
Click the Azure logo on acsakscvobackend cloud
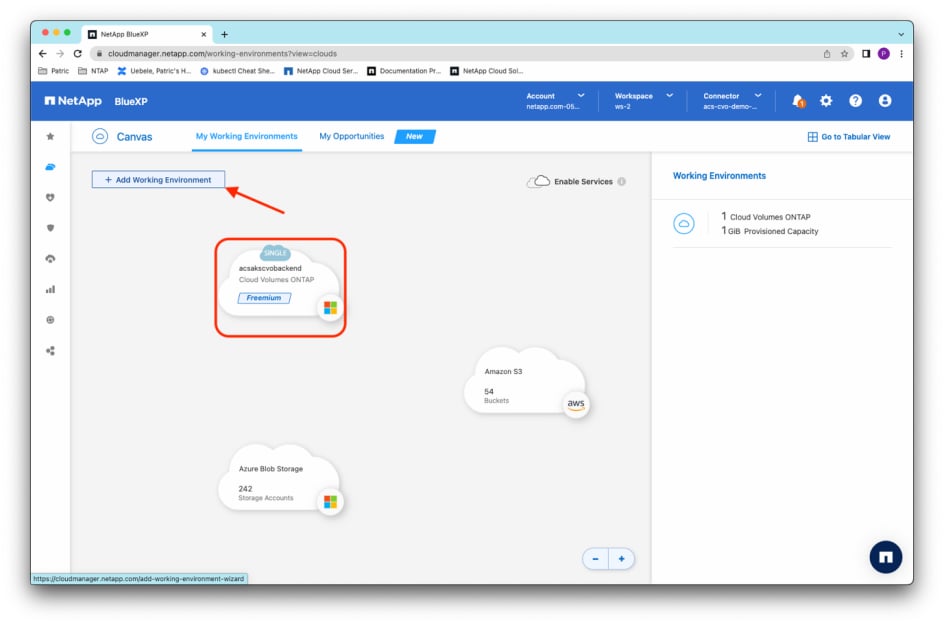tap(330, 308)
